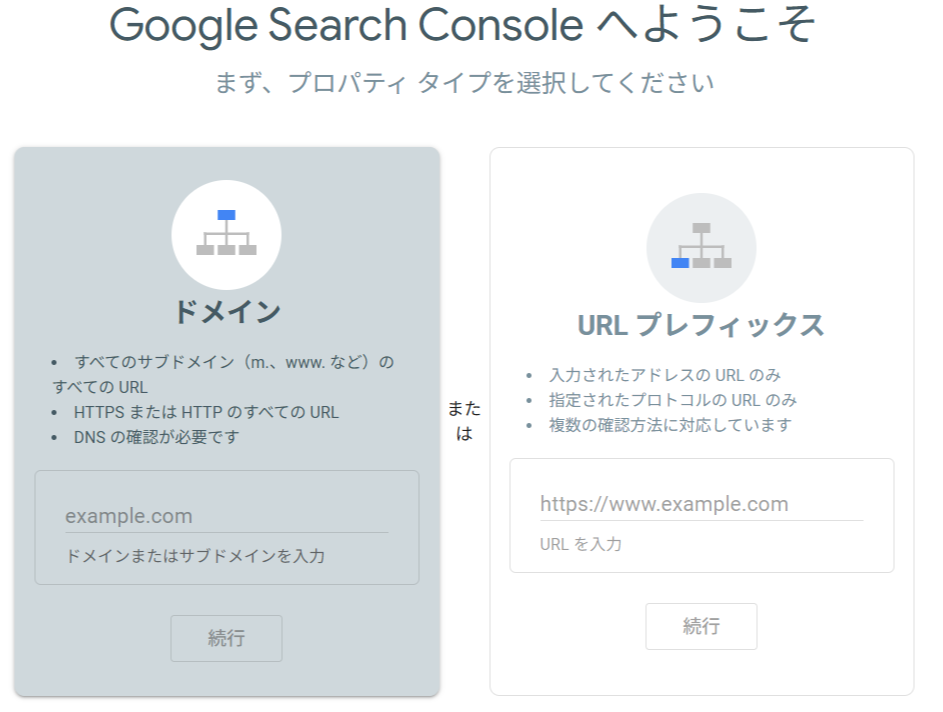This screenshot has height=712, width=943.
Task: Select the URL プレフィックス heading
Action: pyautogui.click(x=701, y=325)
